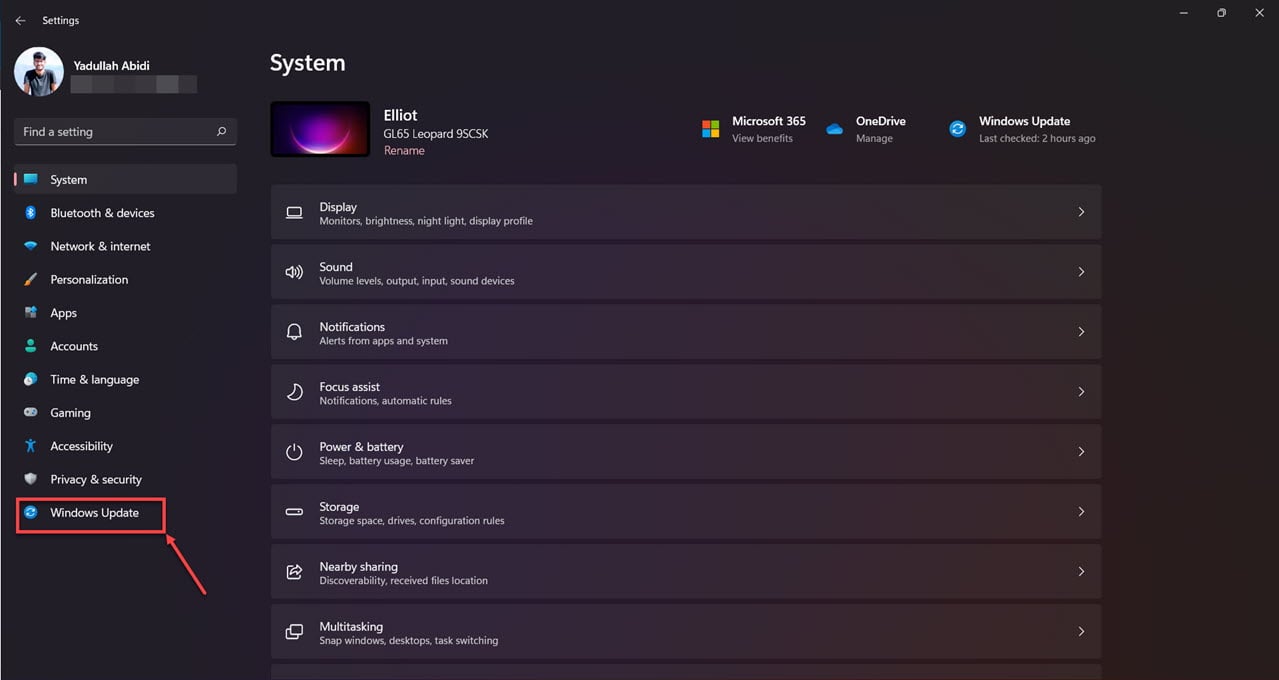Open Power & battery row arrow
Image resolution: width=1279 pixels, height=680 pixels.
click(x=1081, y=452)
